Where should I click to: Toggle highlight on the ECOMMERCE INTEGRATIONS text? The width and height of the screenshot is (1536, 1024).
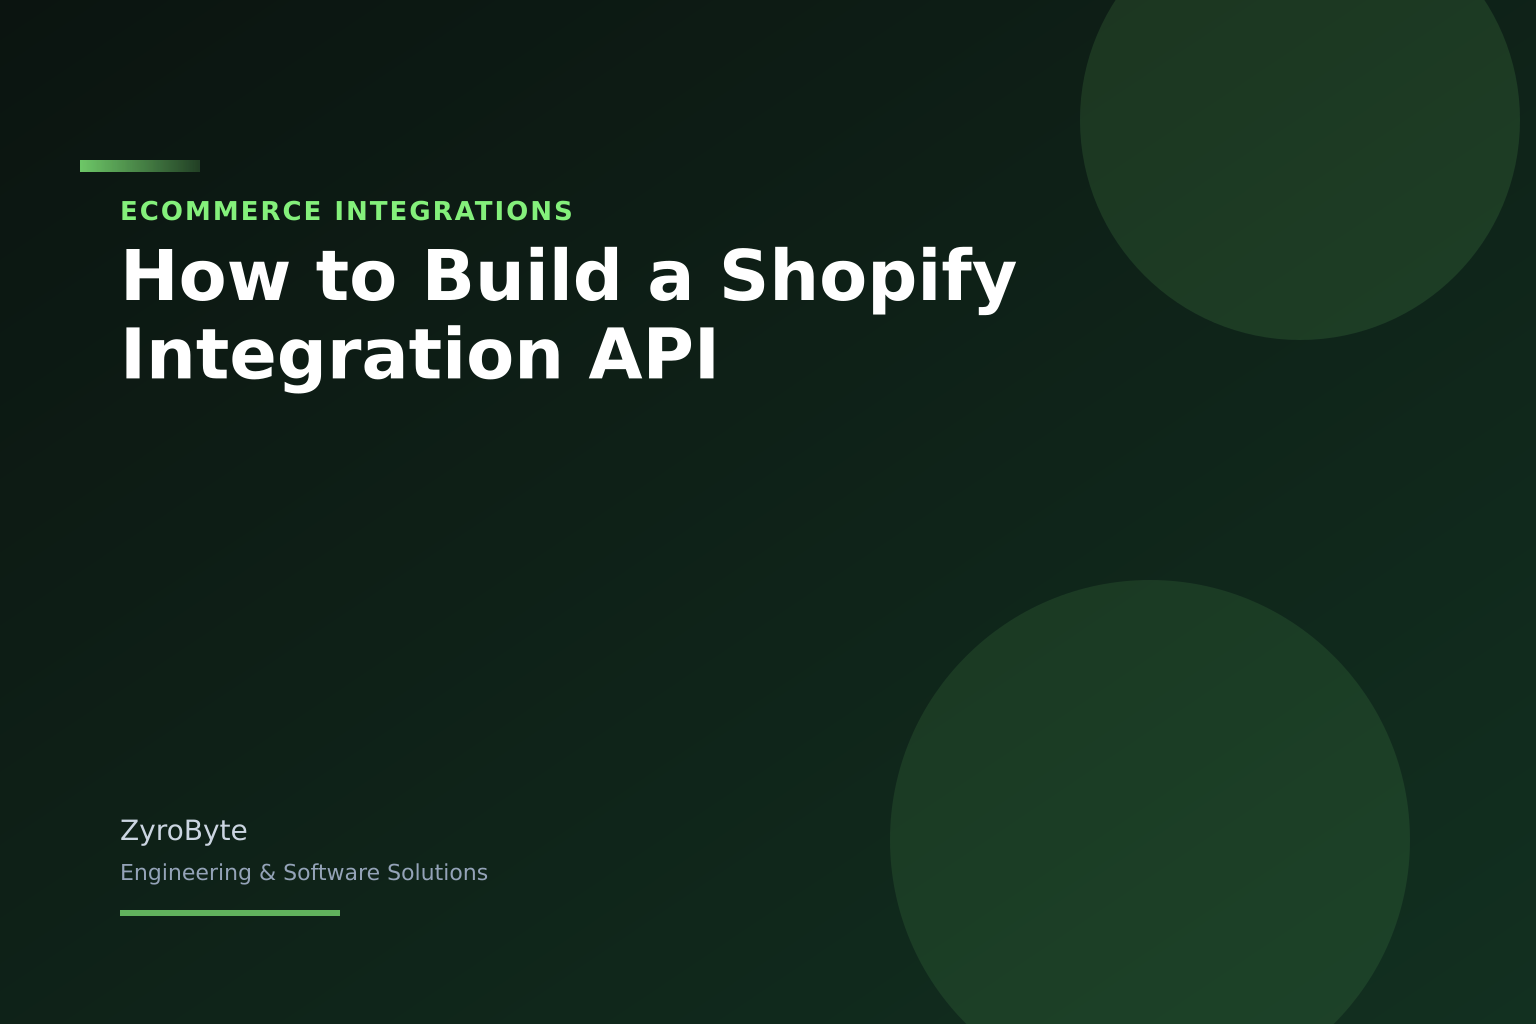pyautogui.click(x=347, y=211)
